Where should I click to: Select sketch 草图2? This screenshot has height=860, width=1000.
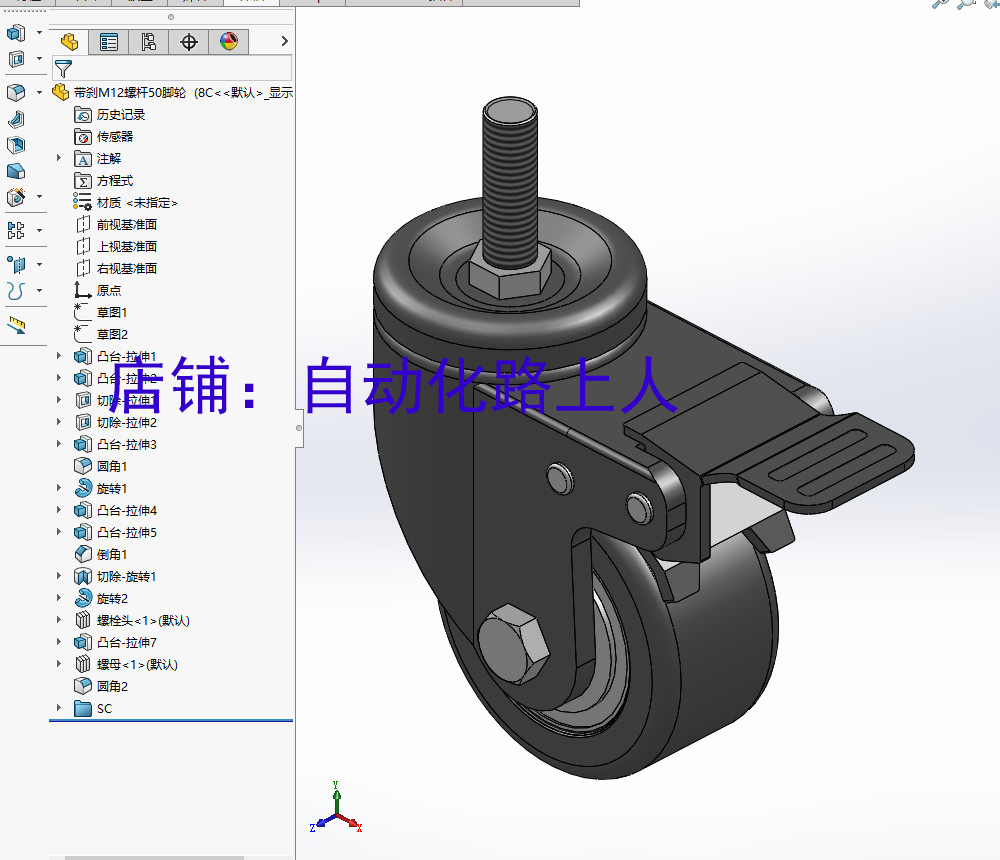click(112, 334)
